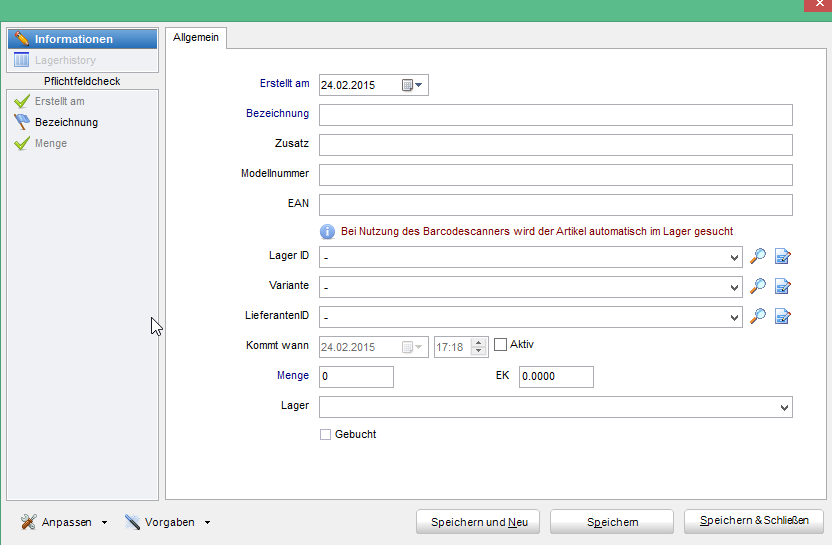
Task: Click into the Bezeichnung text field
Action: 555,114
